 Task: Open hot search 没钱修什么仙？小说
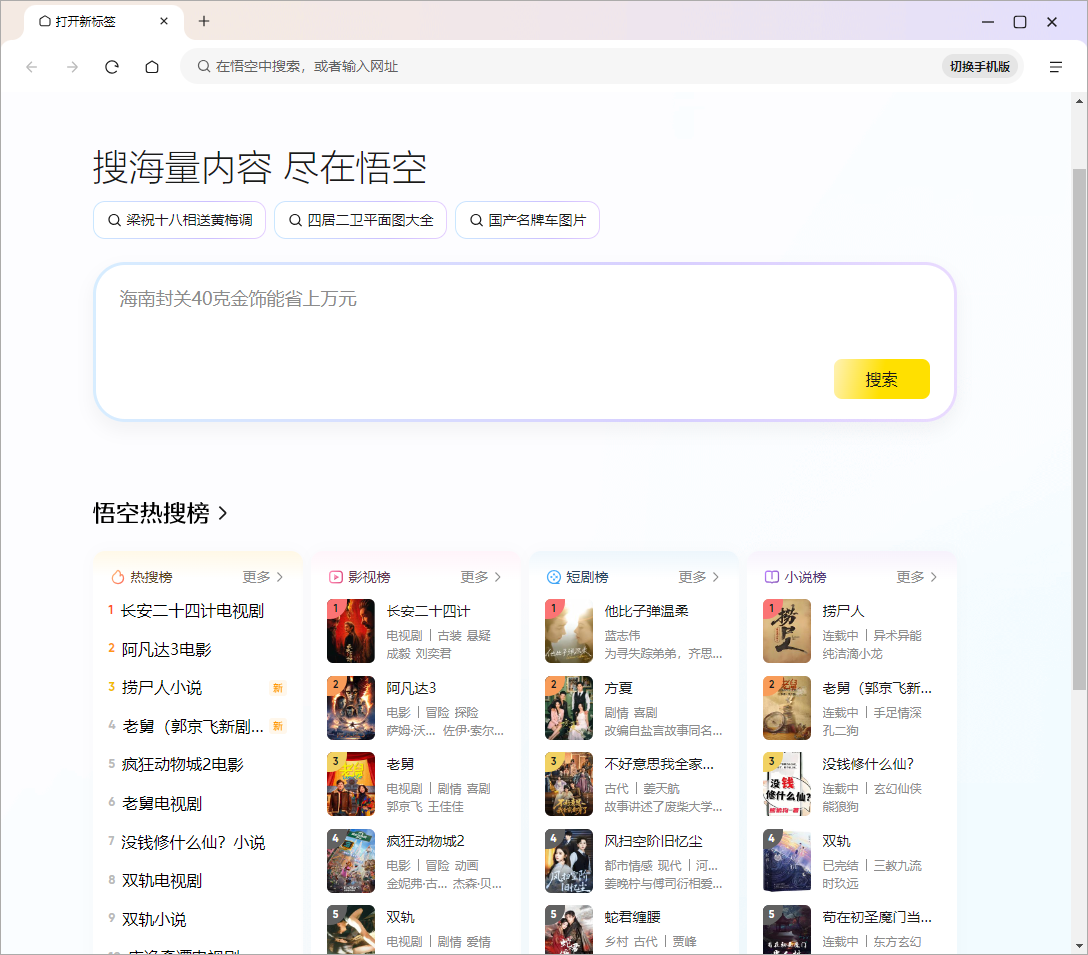click(193, 843)
